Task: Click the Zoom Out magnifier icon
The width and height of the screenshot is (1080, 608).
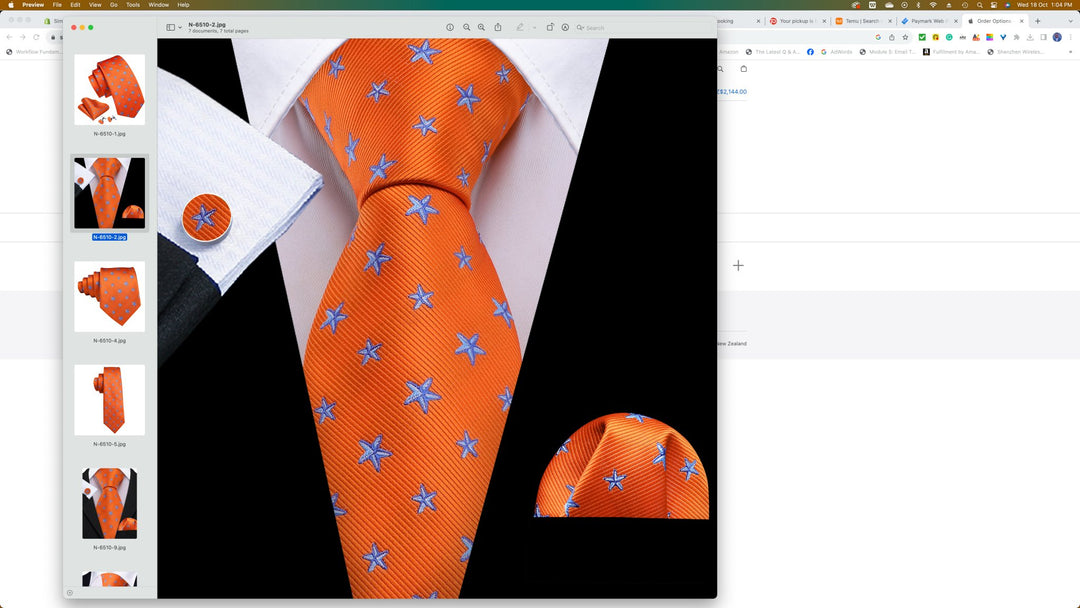Action: point(466,27)
